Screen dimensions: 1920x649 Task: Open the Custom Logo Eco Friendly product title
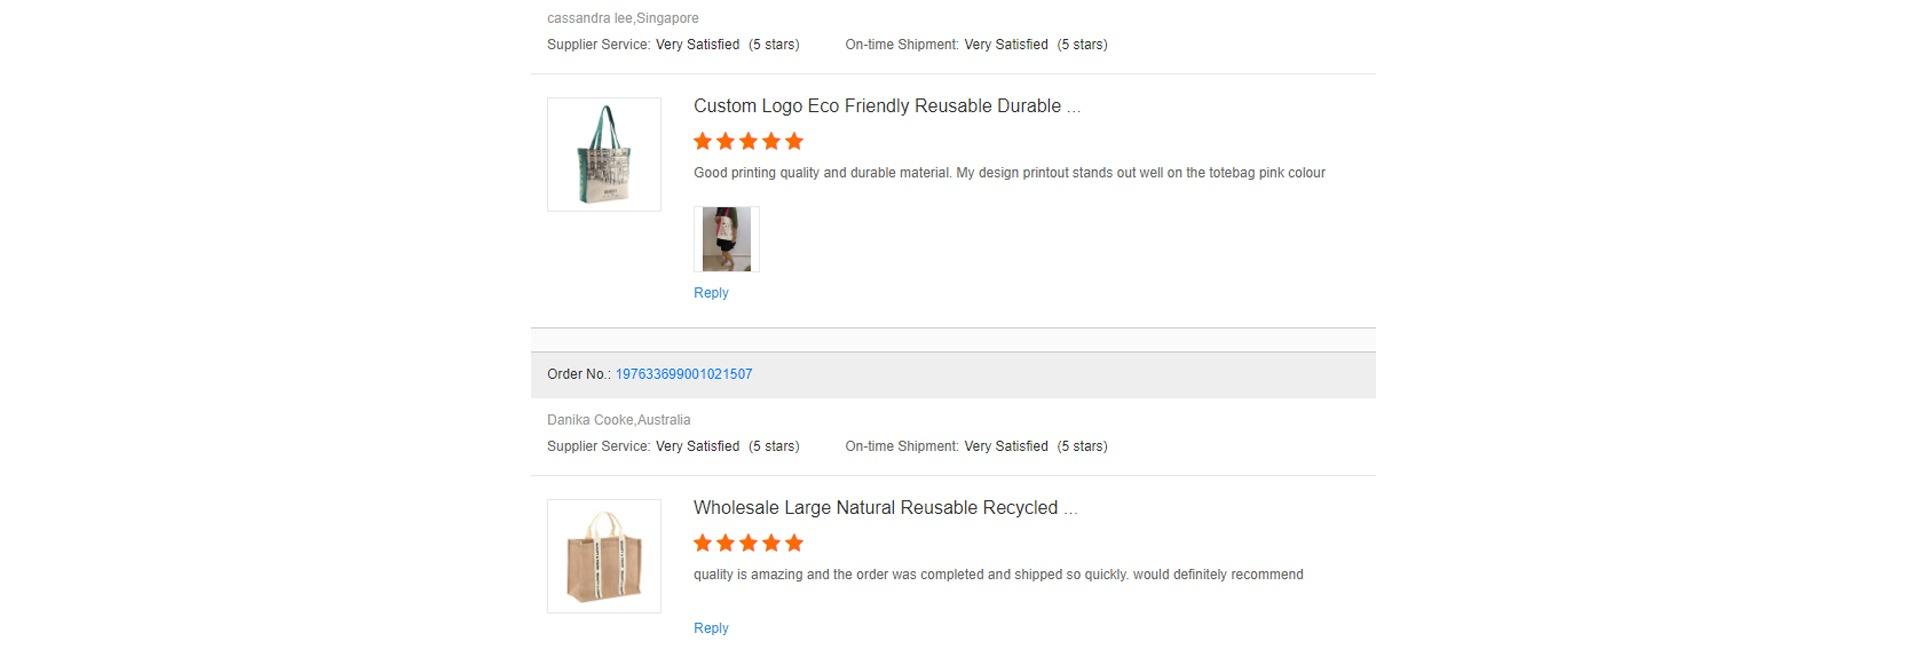coord(886,106)
